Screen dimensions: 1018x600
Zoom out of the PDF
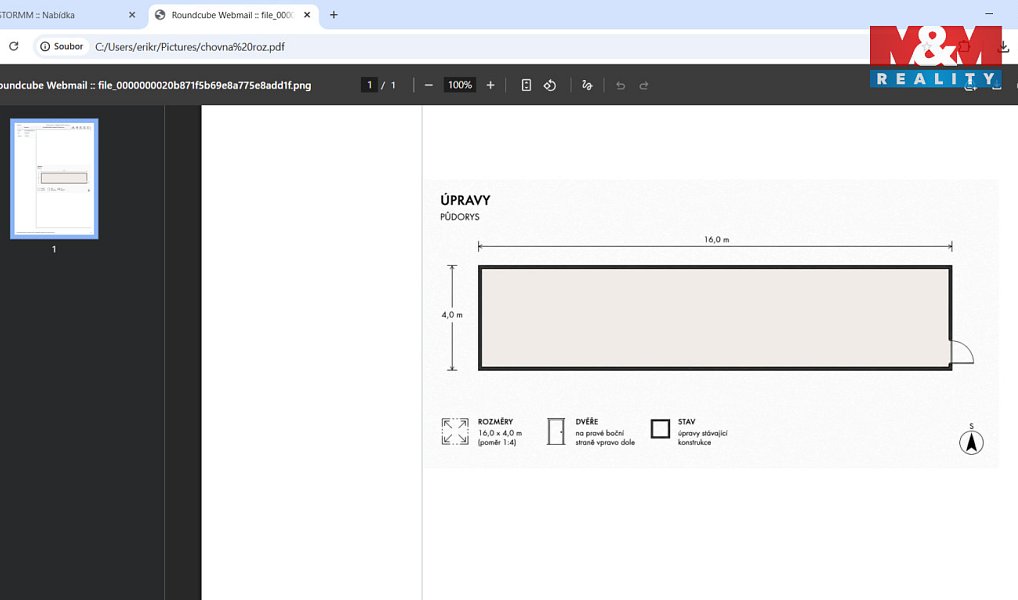tap(428, 85)
